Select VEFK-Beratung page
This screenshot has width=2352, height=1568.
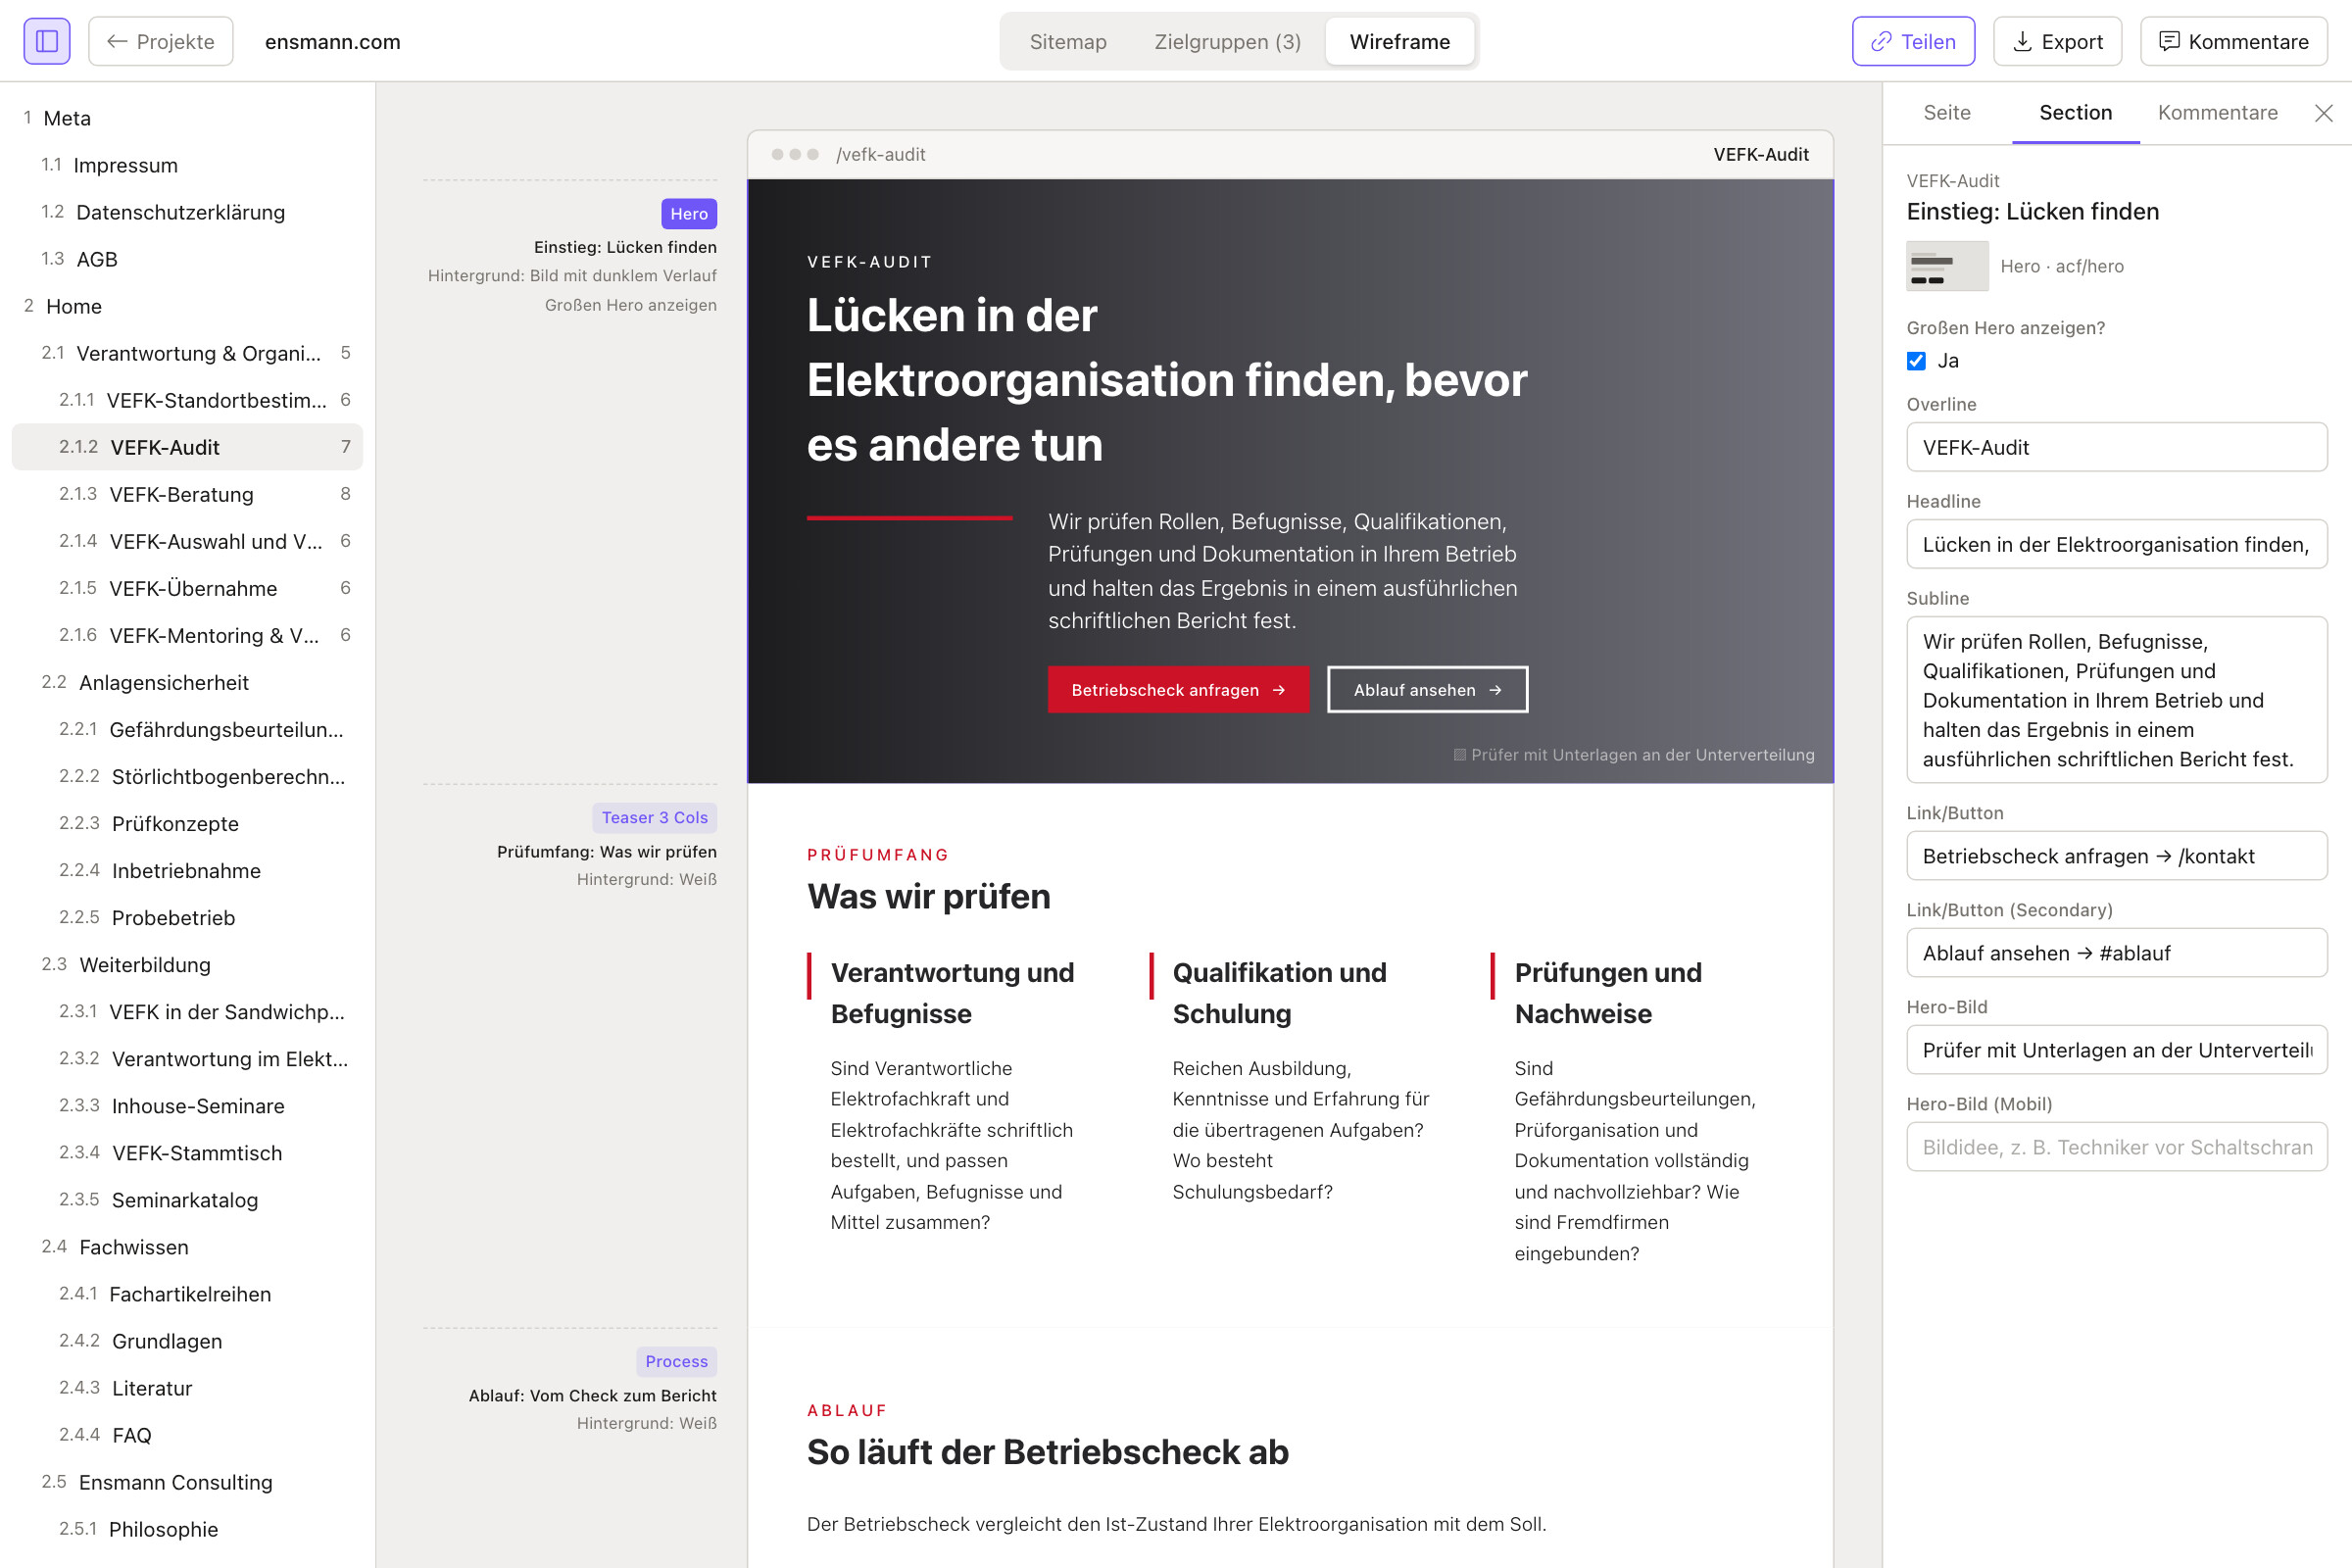coord(188,494)
